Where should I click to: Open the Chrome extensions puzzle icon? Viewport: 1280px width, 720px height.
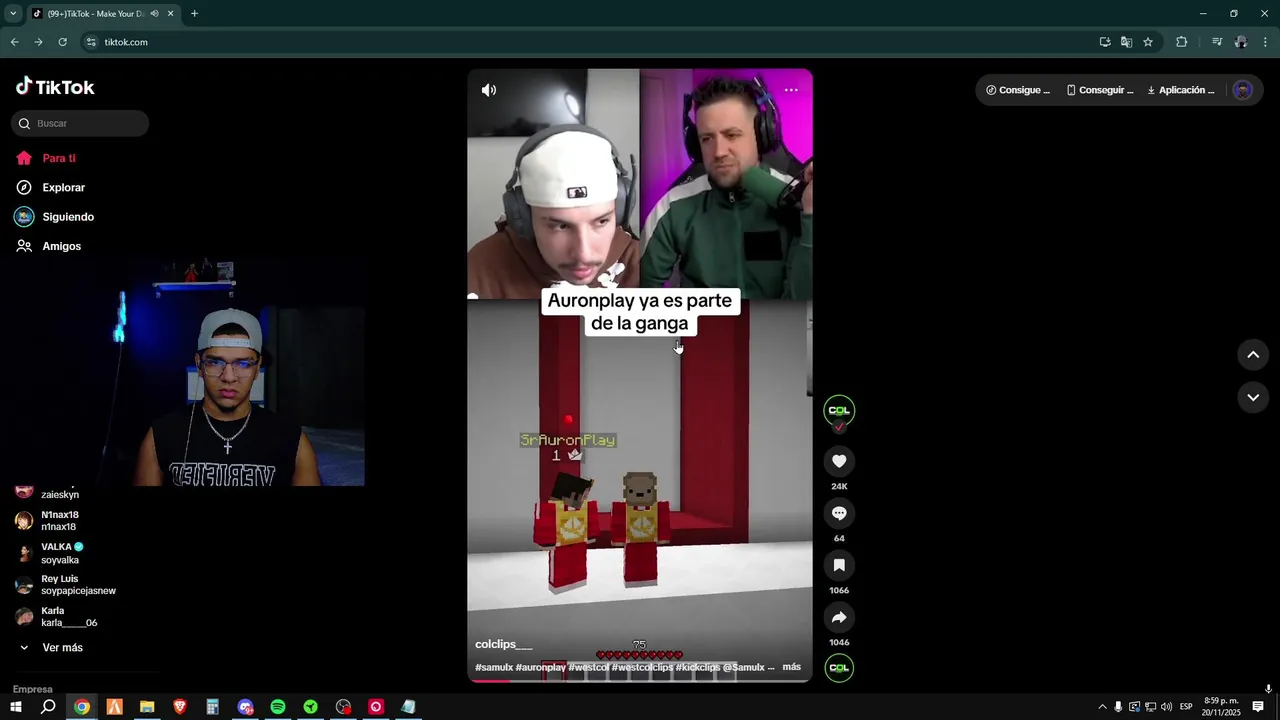1181,42
